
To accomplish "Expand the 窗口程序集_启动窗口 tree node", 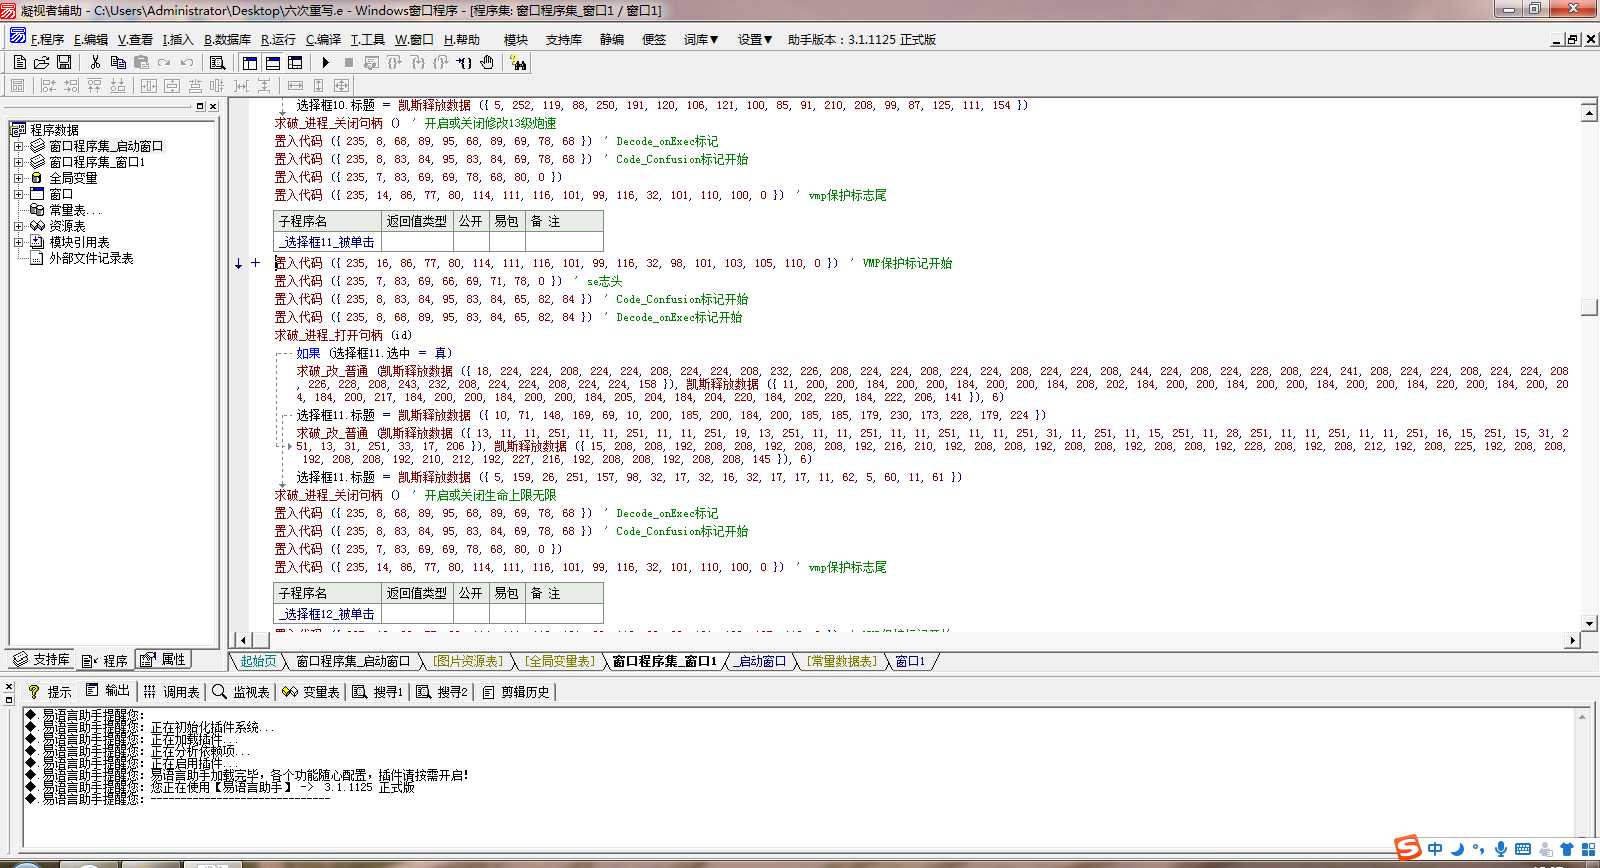I will [x=18, y=146].
